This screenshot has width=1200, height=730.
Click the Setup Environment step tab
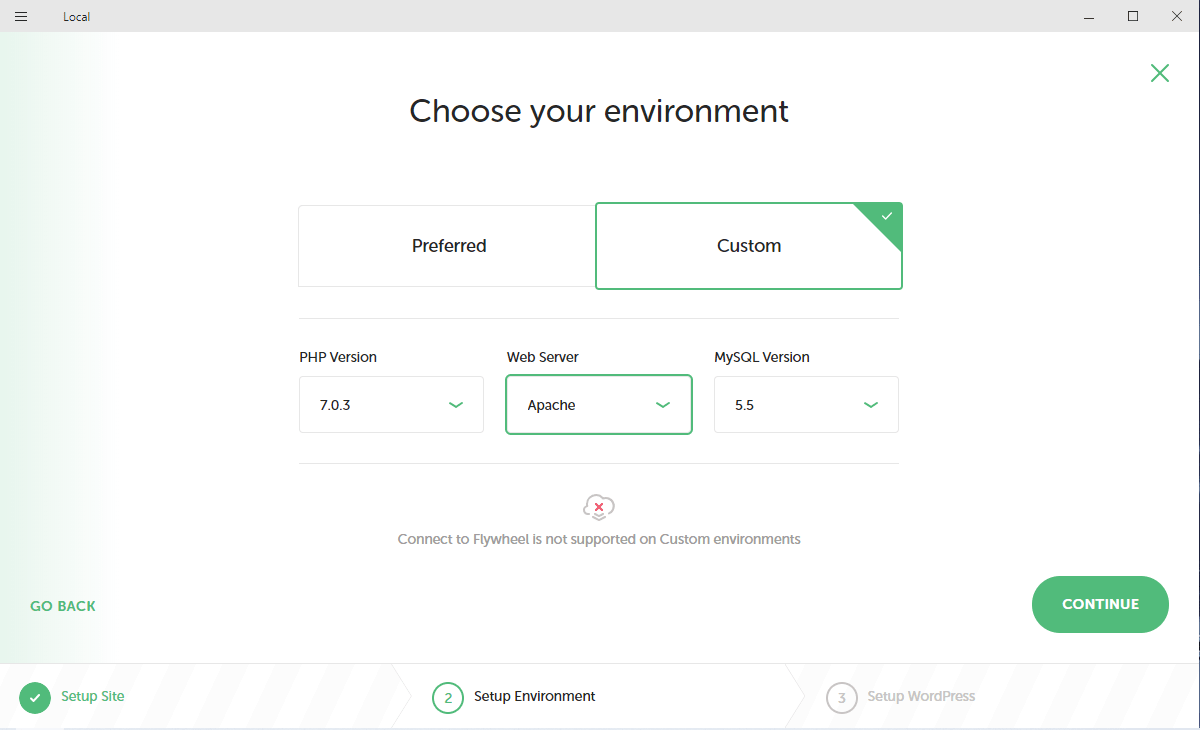click(534, 696)
